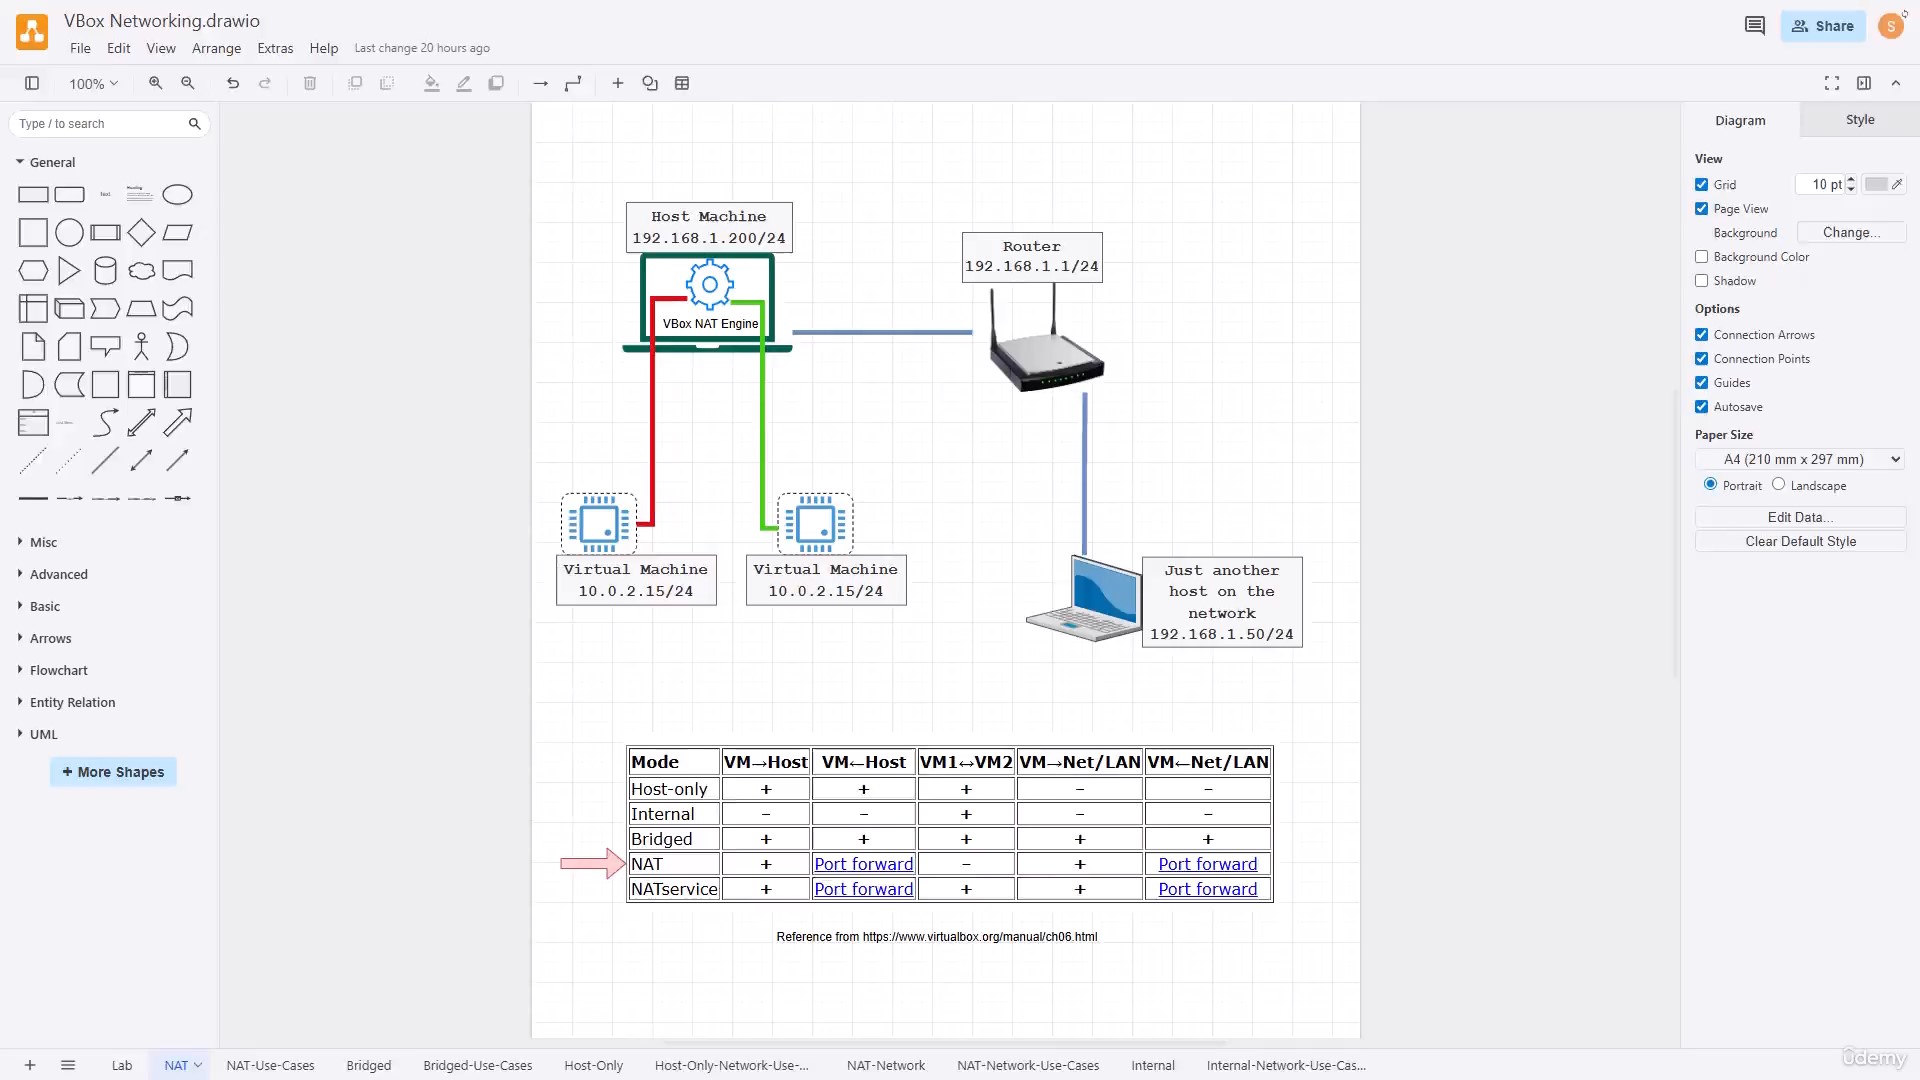Click the line color pencil icon

464,84
